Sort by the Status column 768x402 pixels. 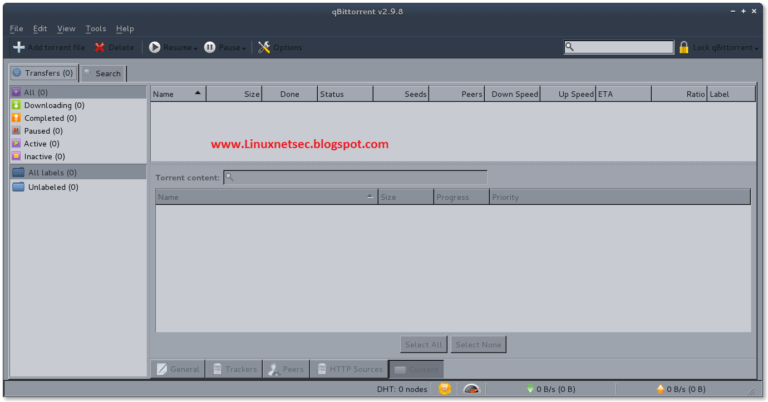(345, 94)
